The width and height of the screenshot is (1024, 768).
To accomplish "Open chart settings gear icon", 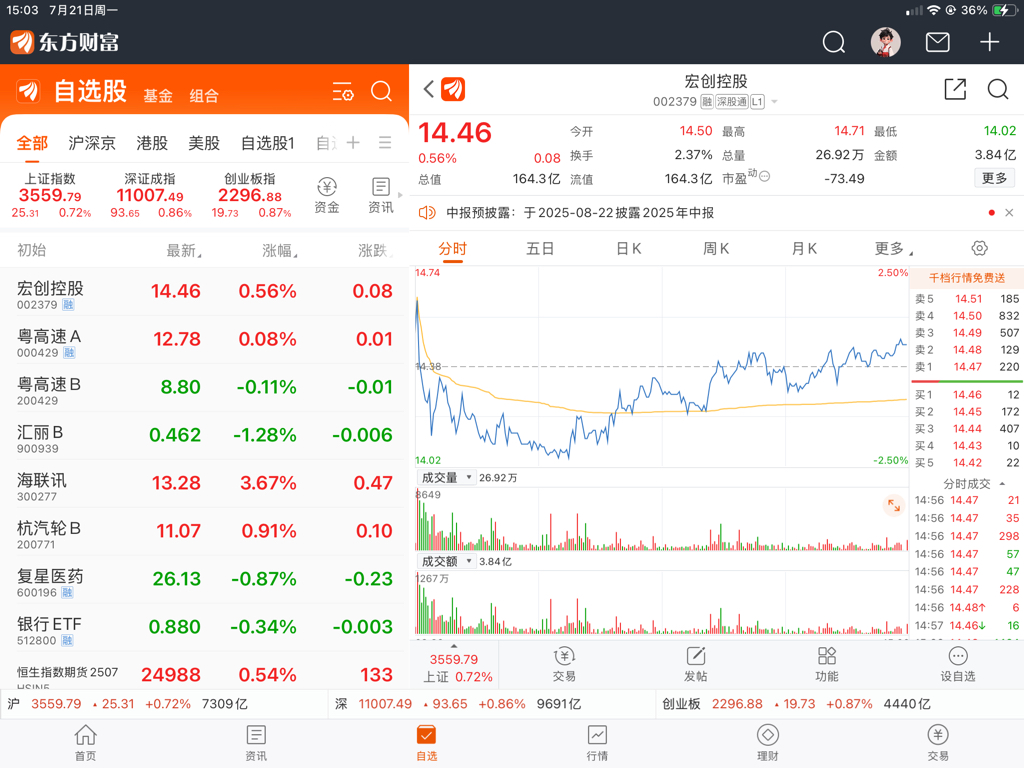I will coord(979,248).
